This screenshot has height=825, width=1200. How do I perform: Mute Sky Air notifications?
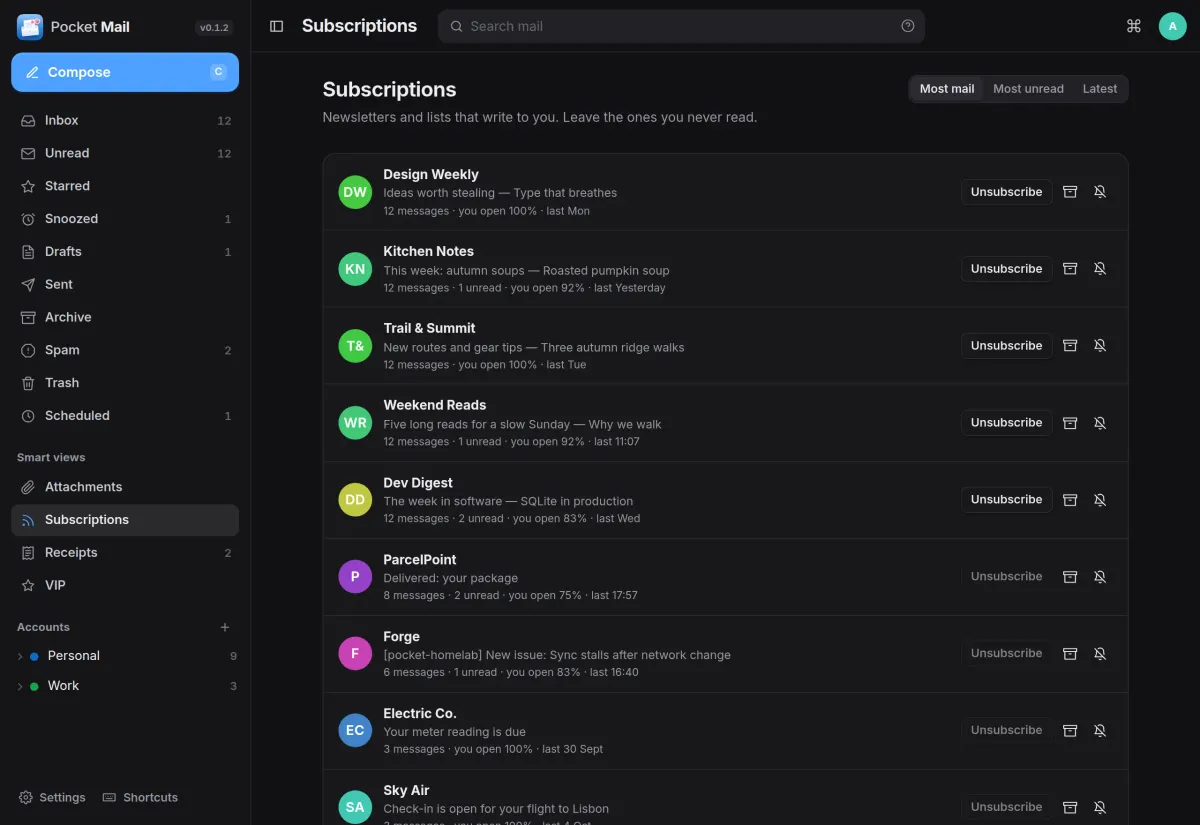pos(1100,807)
